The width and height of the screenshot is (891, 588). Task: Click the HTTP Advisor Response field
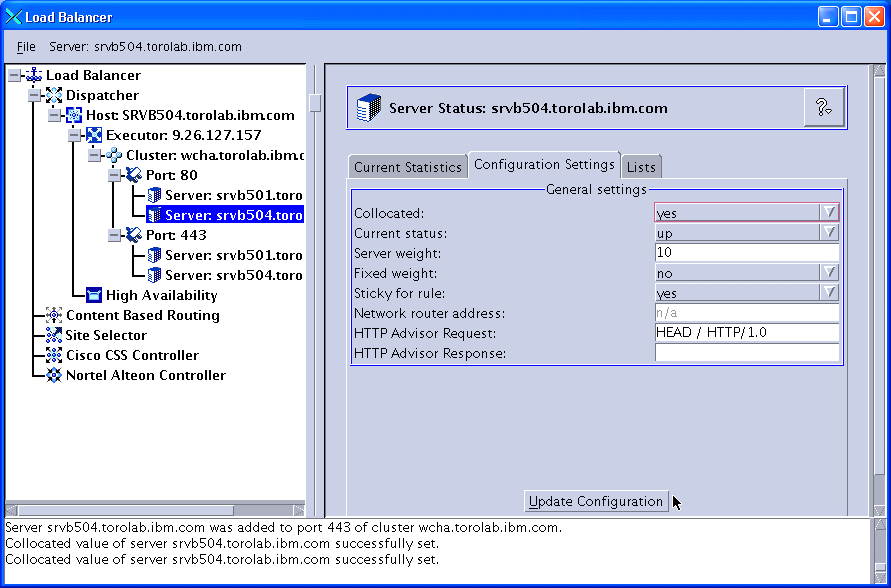tap(747, 353)
